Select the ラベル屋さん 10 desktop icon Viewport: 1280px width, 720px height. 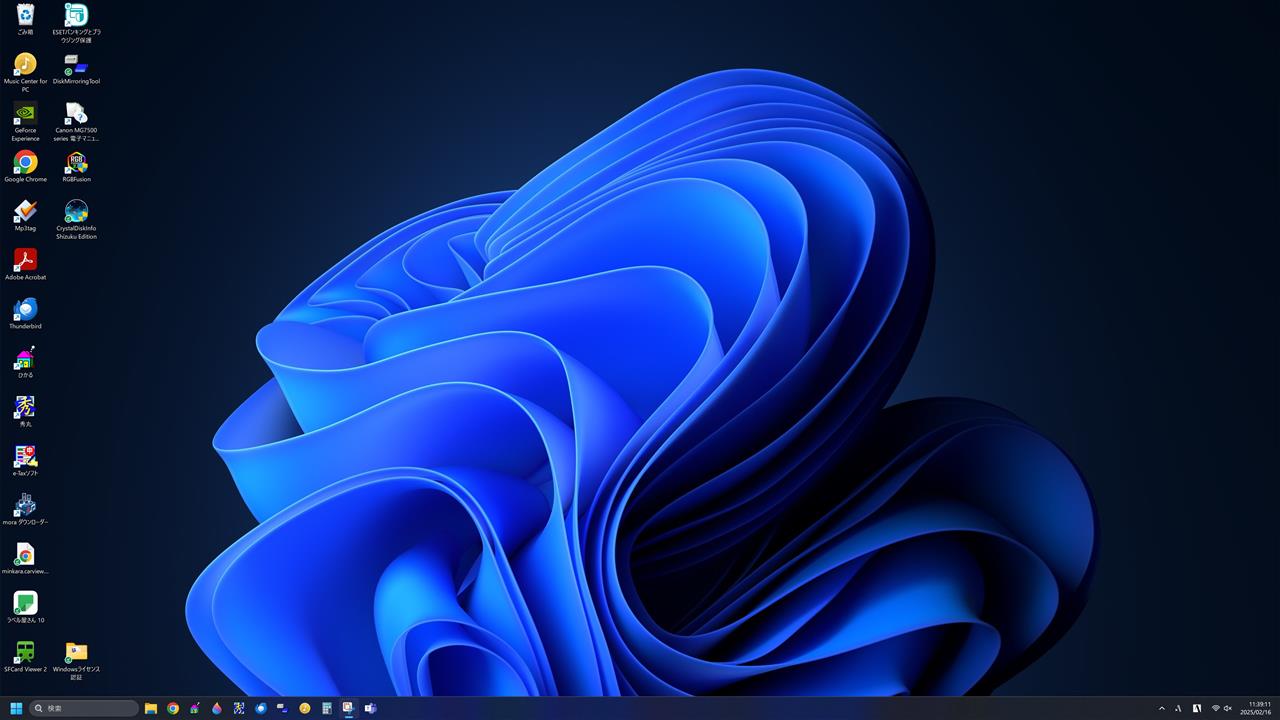[25, 607]
